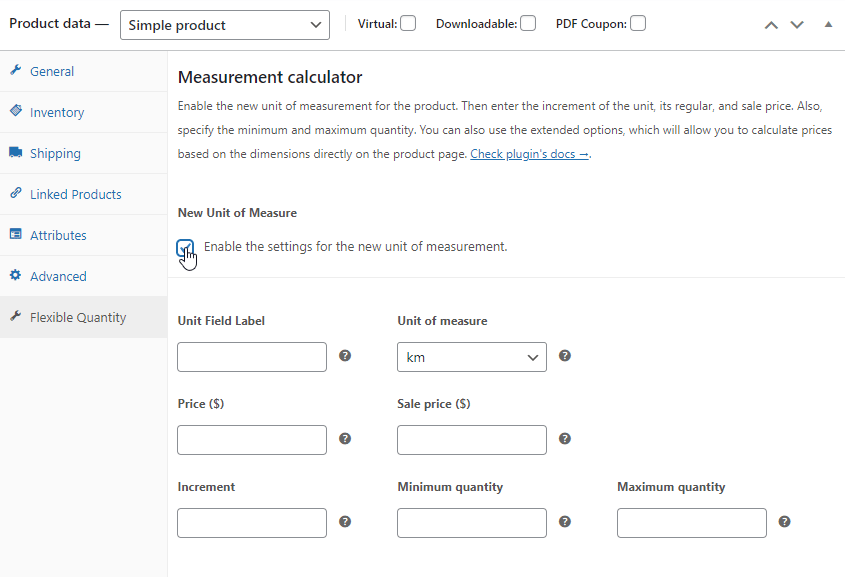The image size is (845, 577).
Task: Open the Simple product type dropdown
Action: coord(225,25)
